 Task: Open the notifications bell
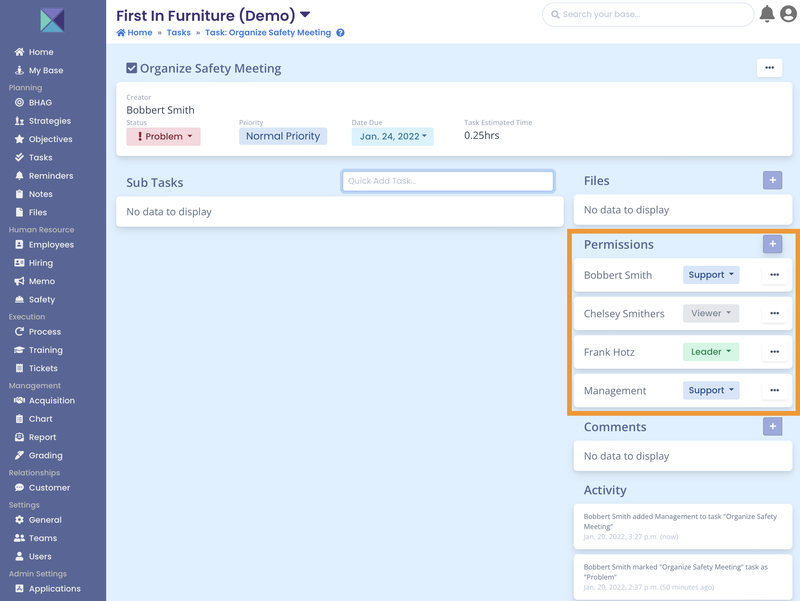(767, 14)
